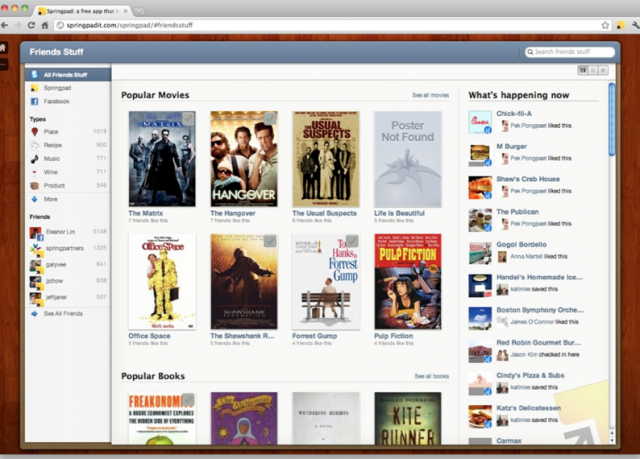Screen dimensions: 640x459
Task: Click garyvee's avatar
Action: coord(36,266)
